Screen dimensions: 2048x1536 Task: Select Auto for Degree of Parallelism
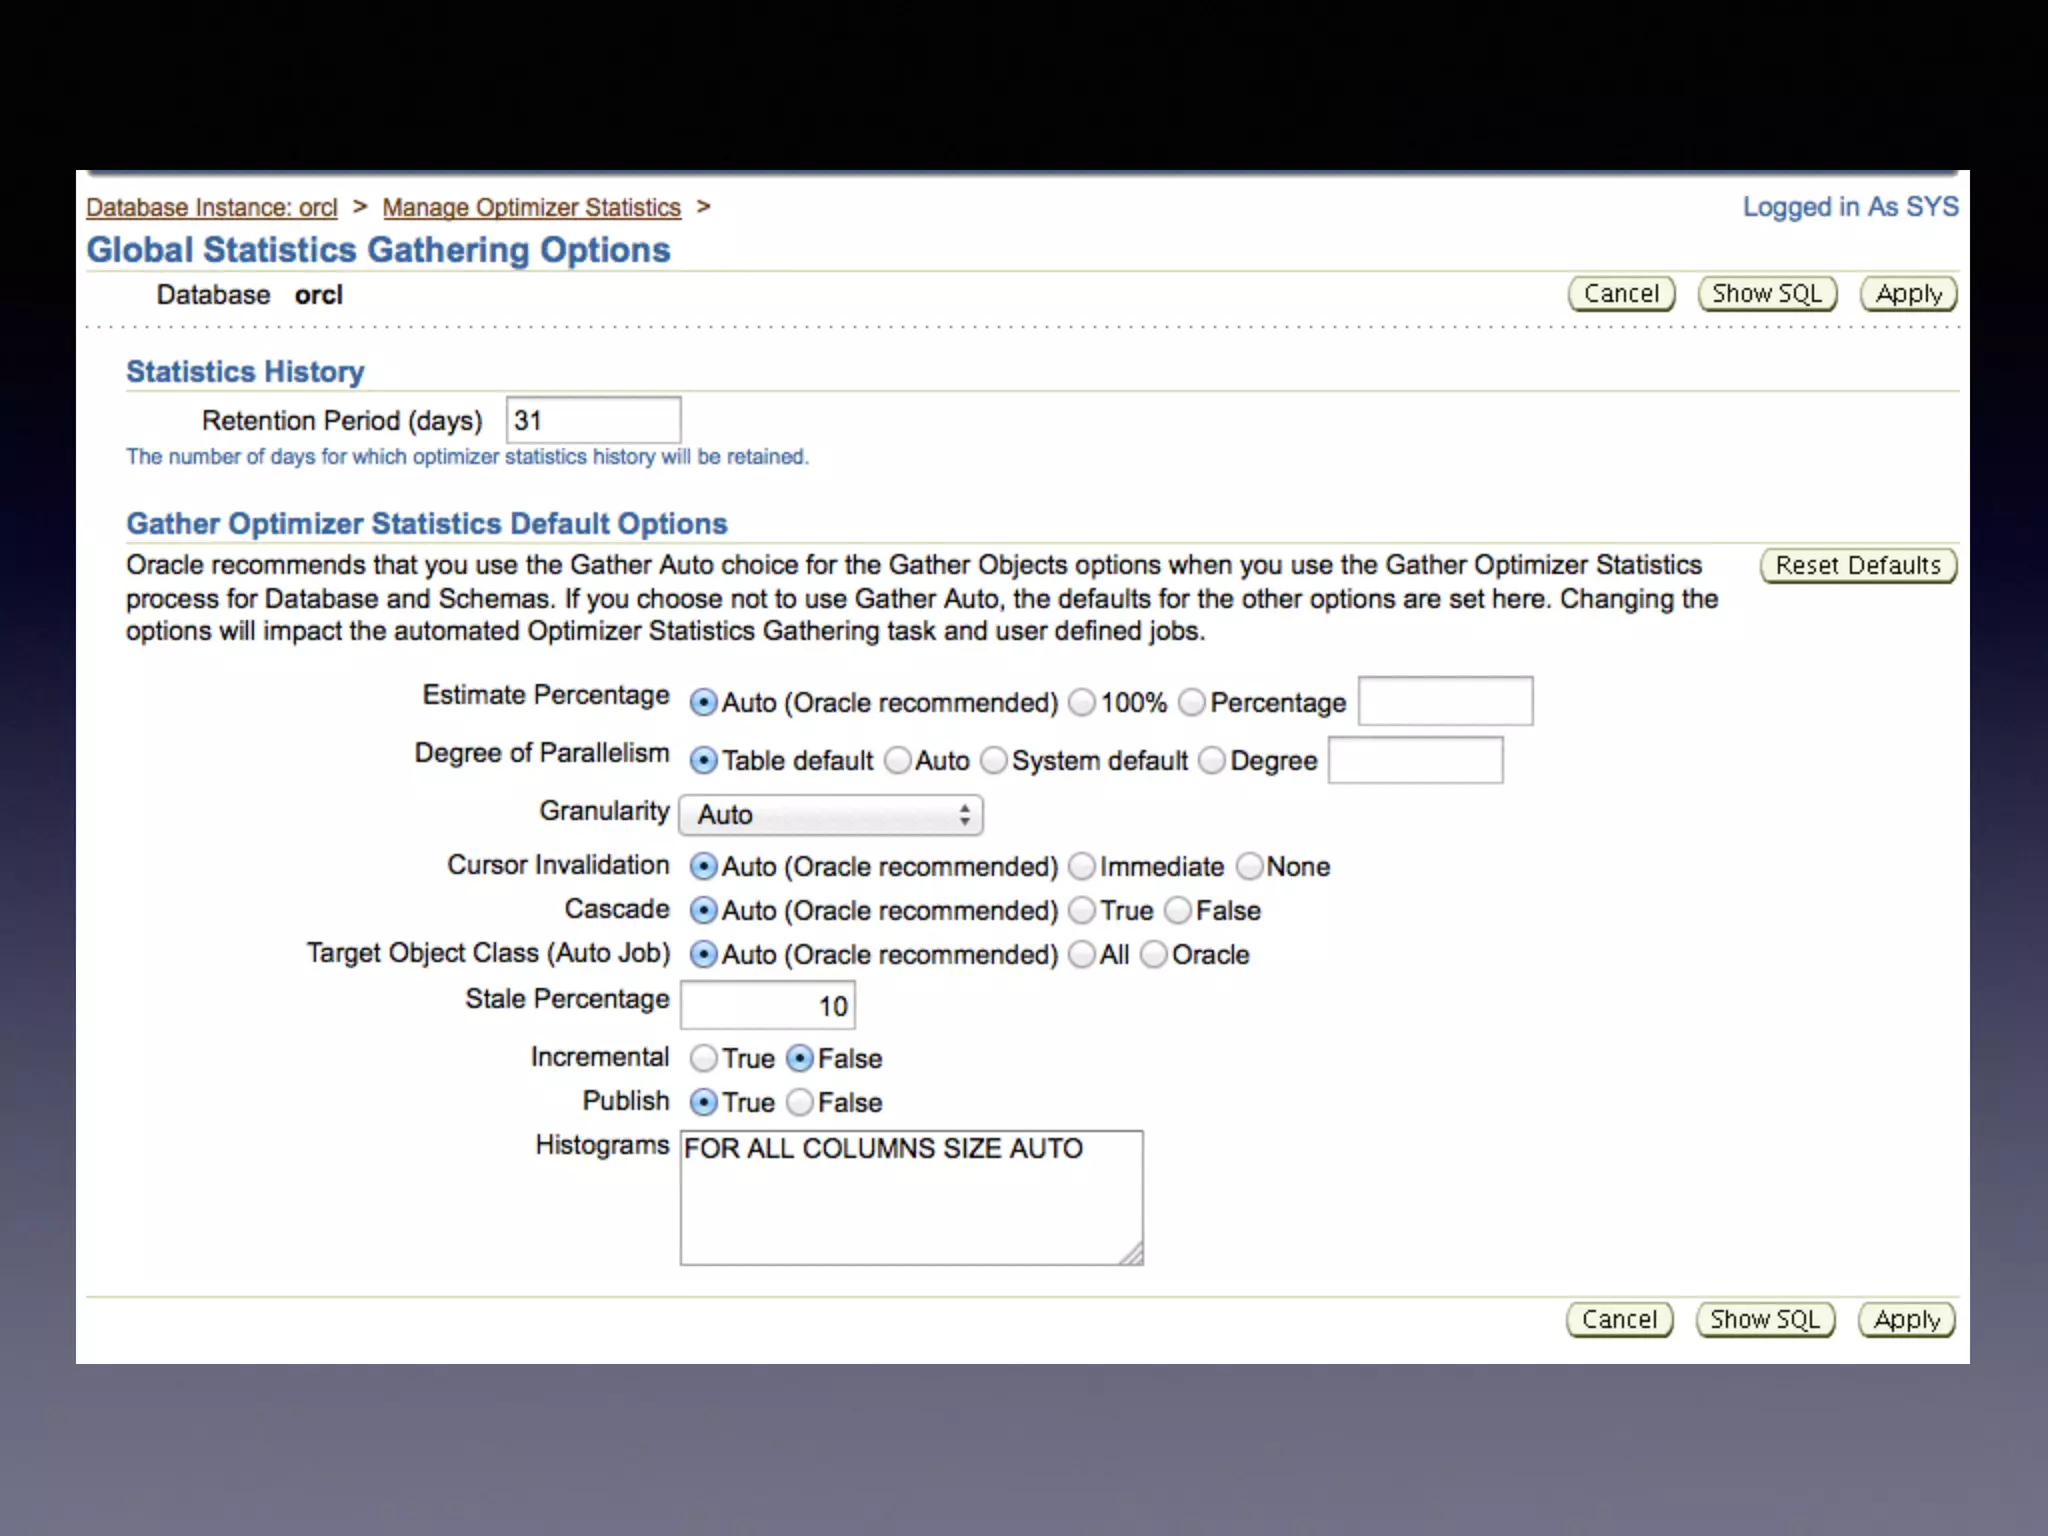898,761
